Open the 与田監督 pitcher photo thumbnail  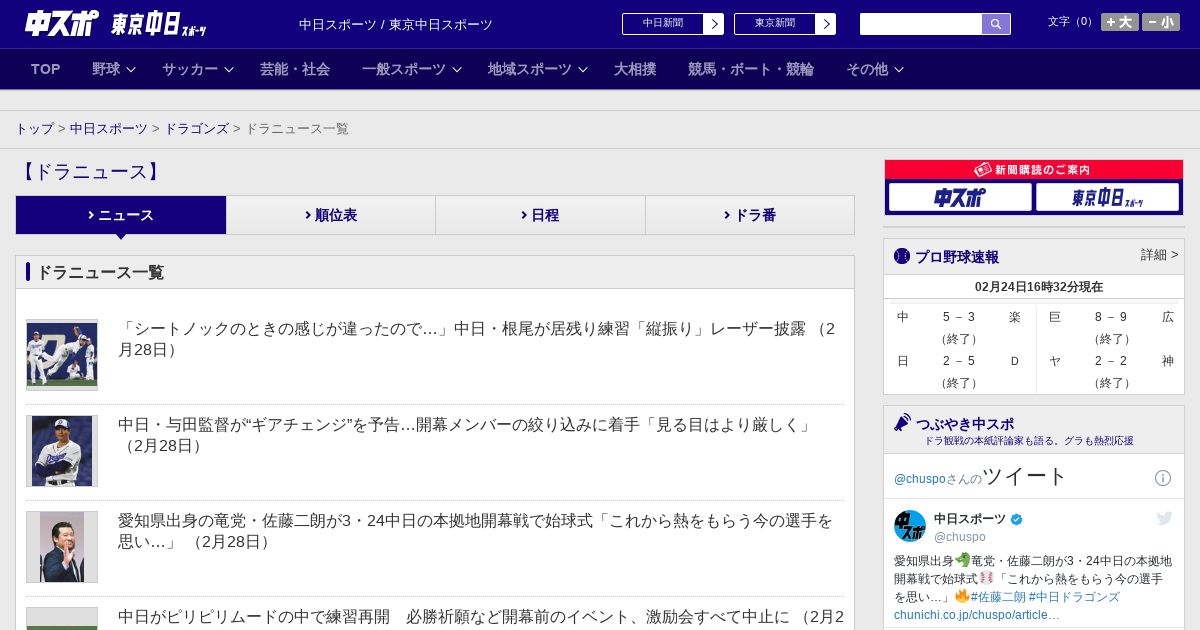tap(62, 451)
